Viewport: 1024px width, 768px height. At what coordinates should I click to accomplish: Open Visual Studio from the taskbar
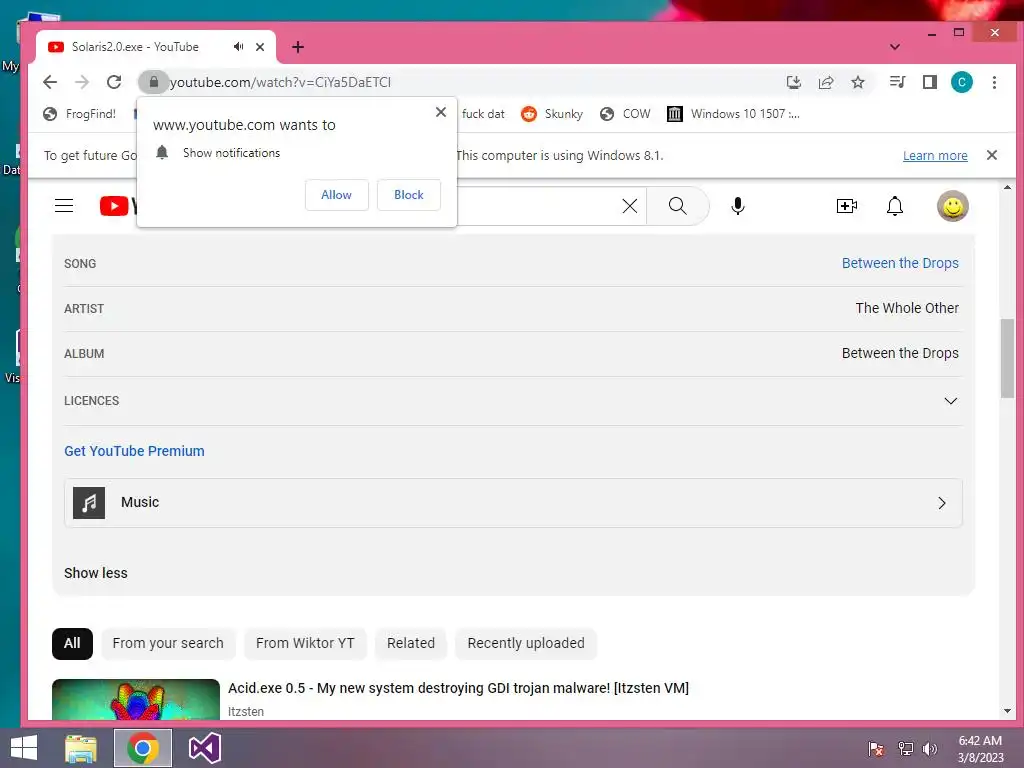[204, 748]
